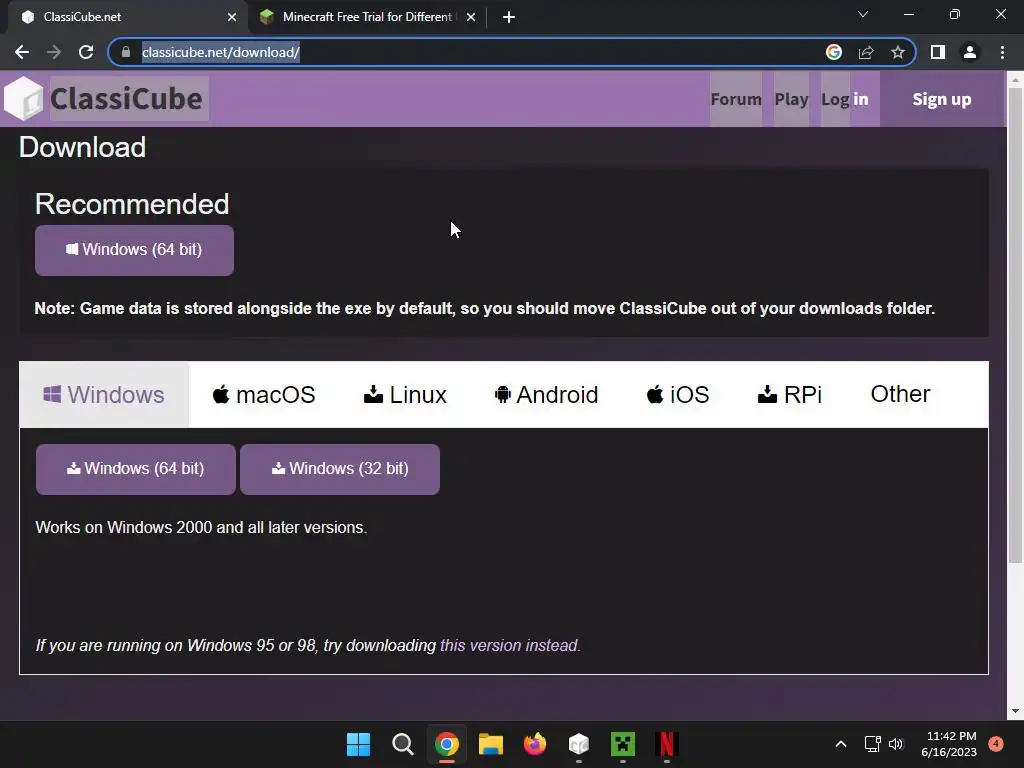Open the Play link in the header
The width and height of the screenshot is (1024, 768).
pos(792,99)
